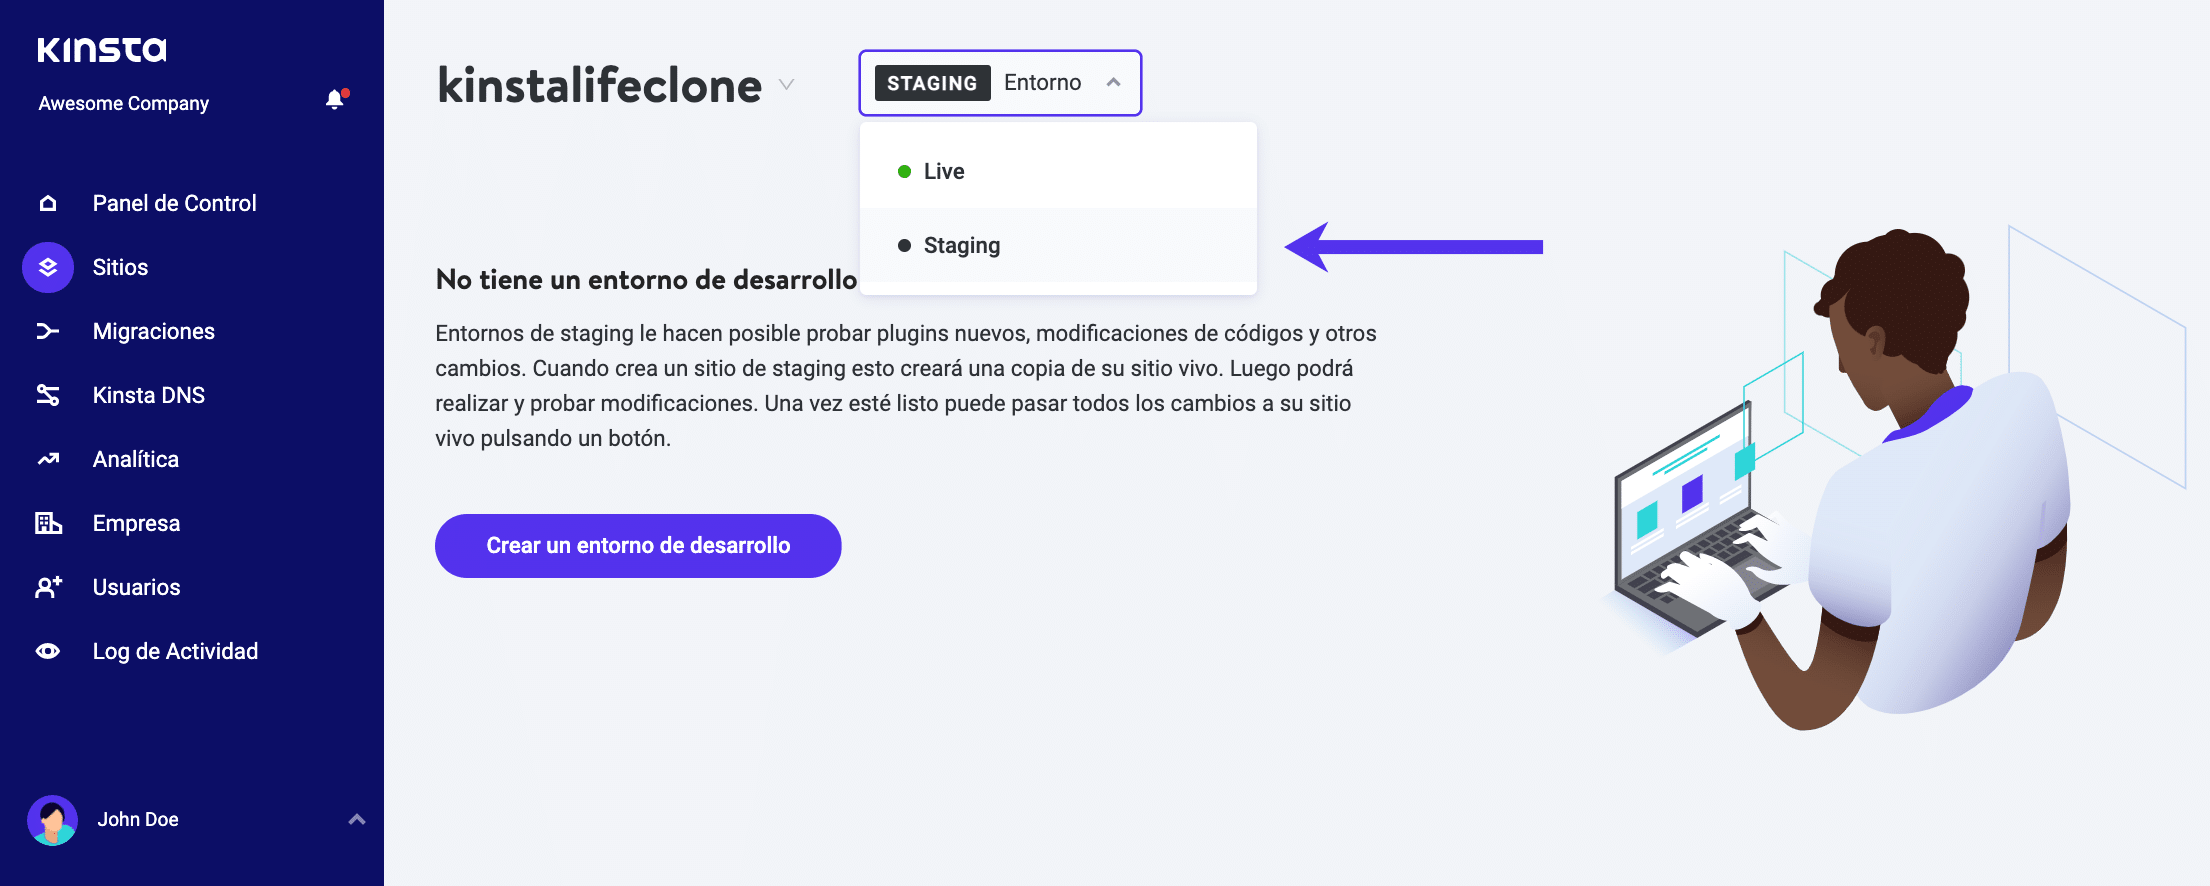Click the Sitios layers icon
Image resolution: width=2210 pixels, height=886 pixels.
(48, 268)
